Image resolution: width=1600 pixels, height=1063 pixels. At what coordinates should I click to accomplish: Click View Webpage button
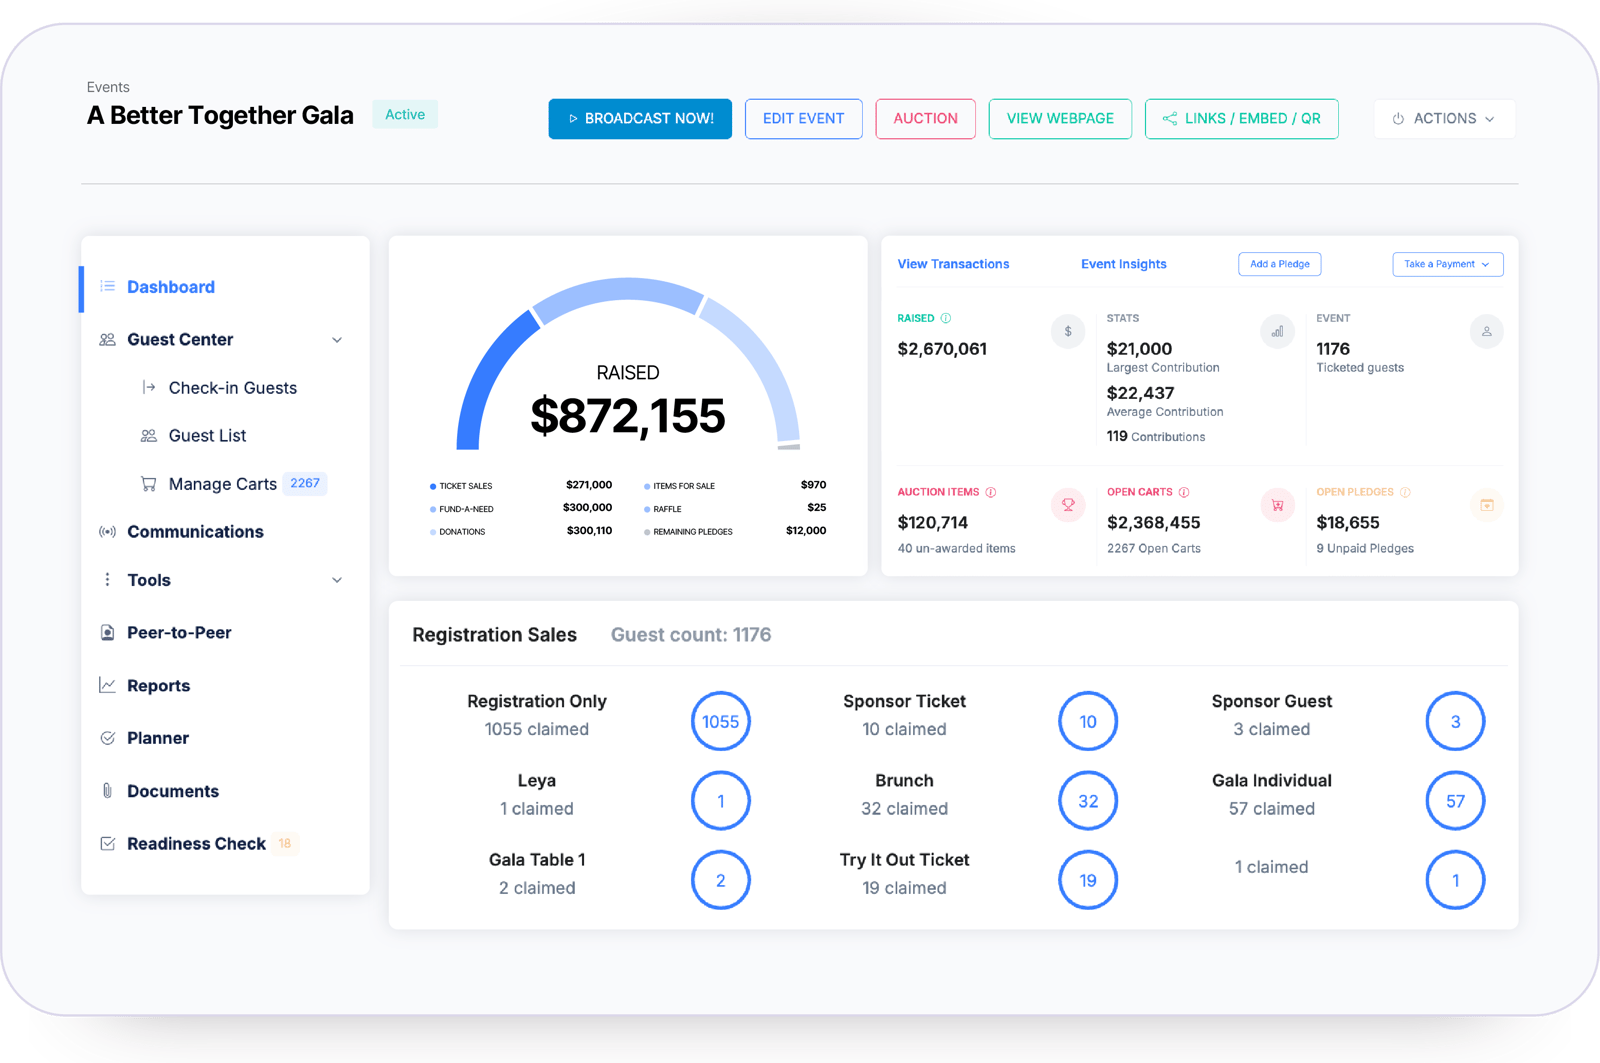[x=1060, y=119]
